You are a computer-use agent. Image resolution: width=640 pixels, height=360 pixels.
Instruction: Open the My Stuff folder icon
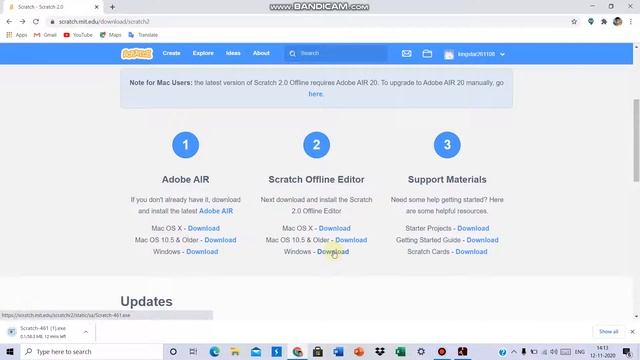coord(427,53)
